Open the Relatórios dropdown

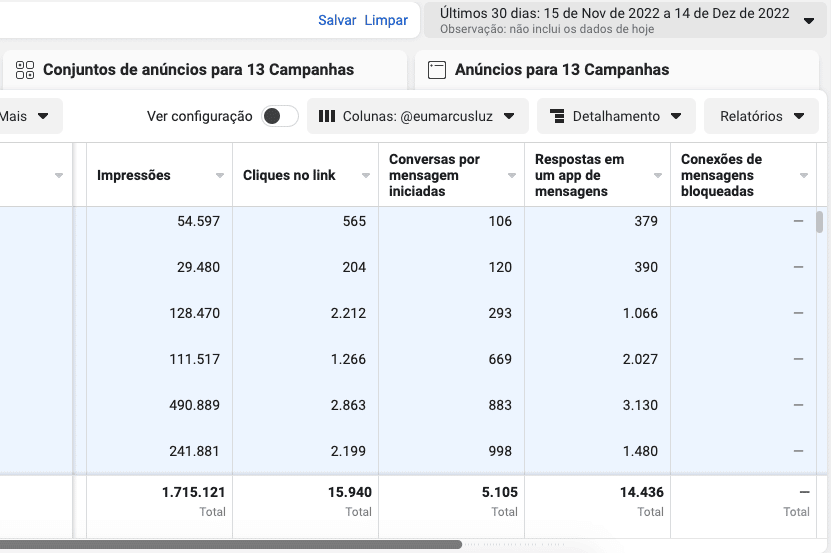click(x=762, y=116)
